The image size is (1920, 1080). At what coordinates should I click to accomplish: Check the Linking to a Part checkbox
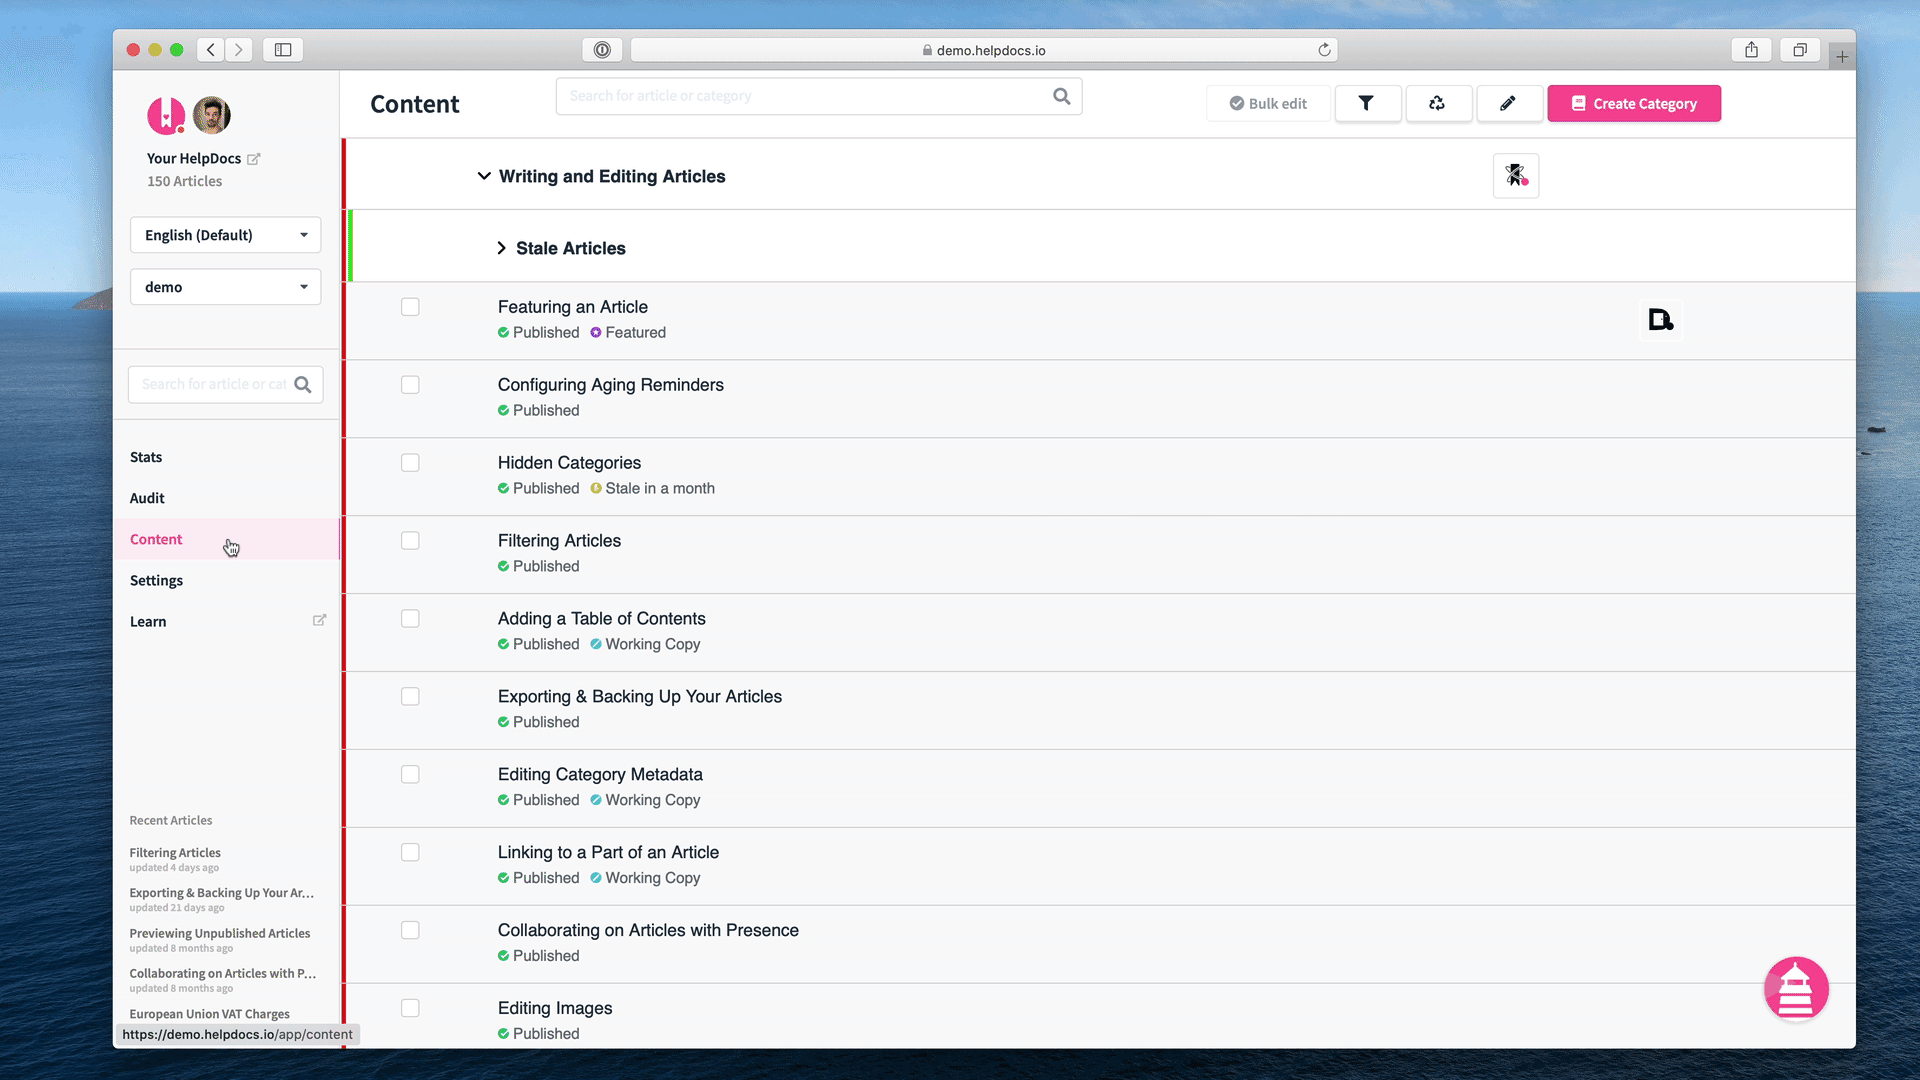click(410, 853)
